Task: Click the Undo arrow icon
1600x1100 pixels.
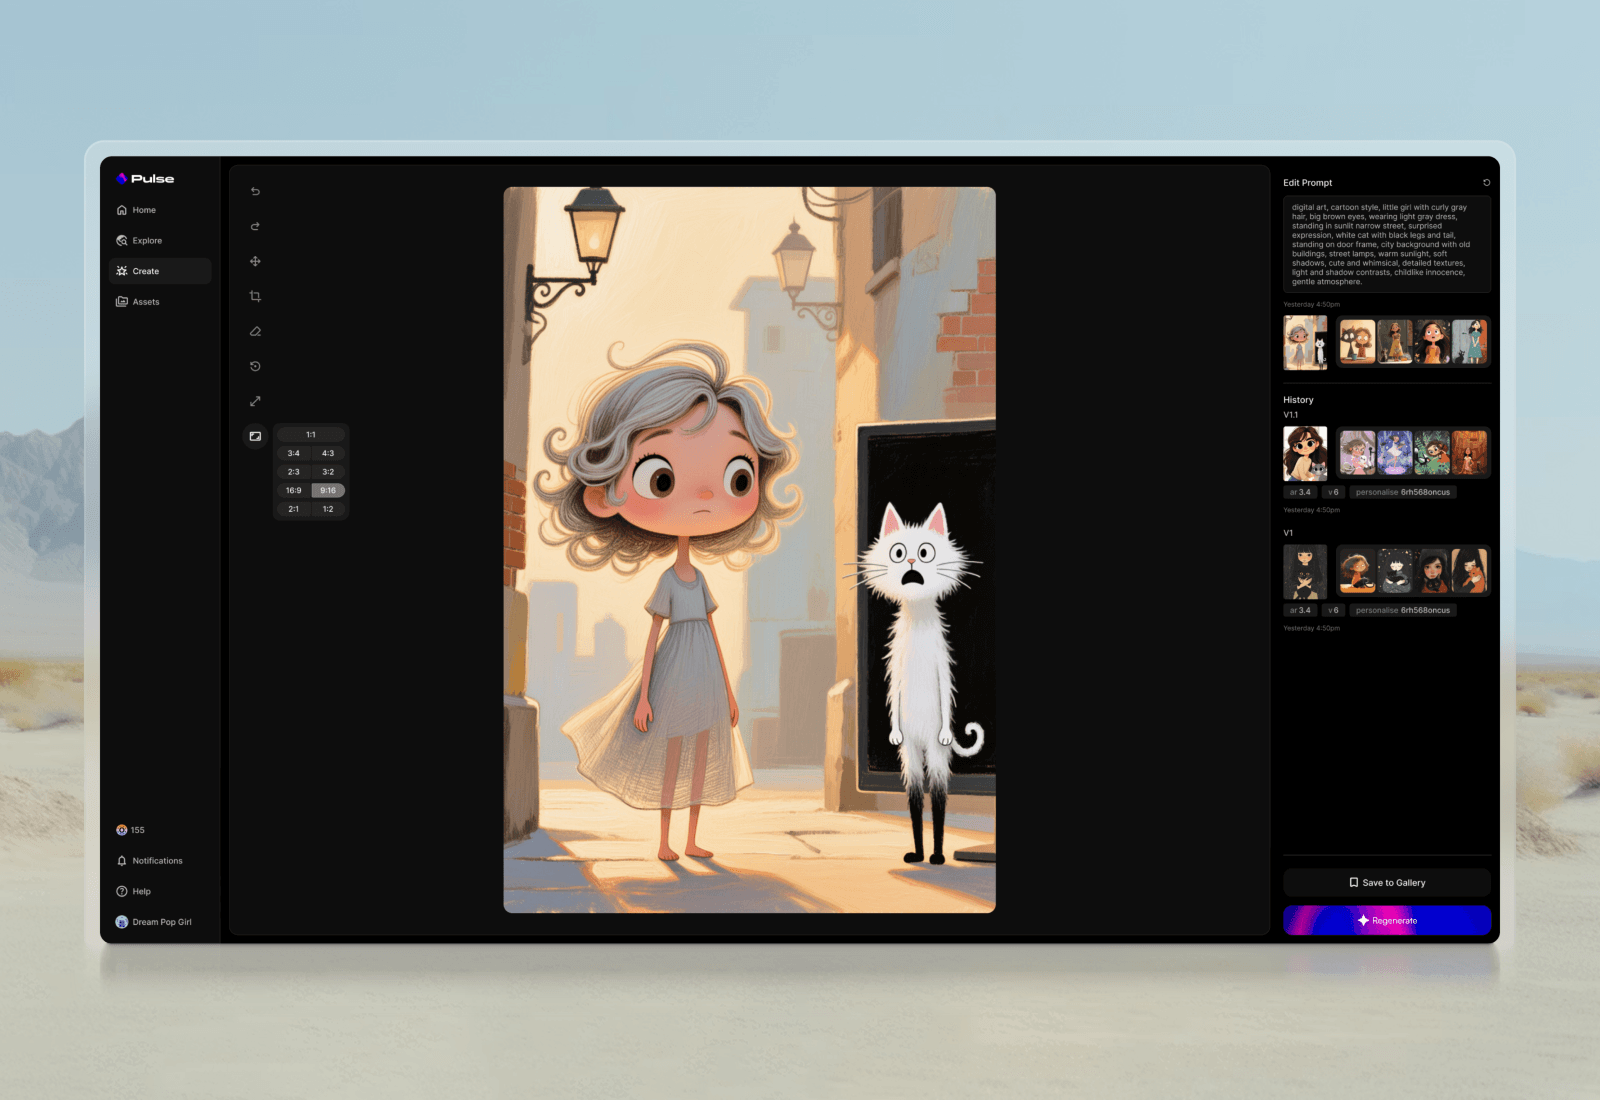Action: 255,191
